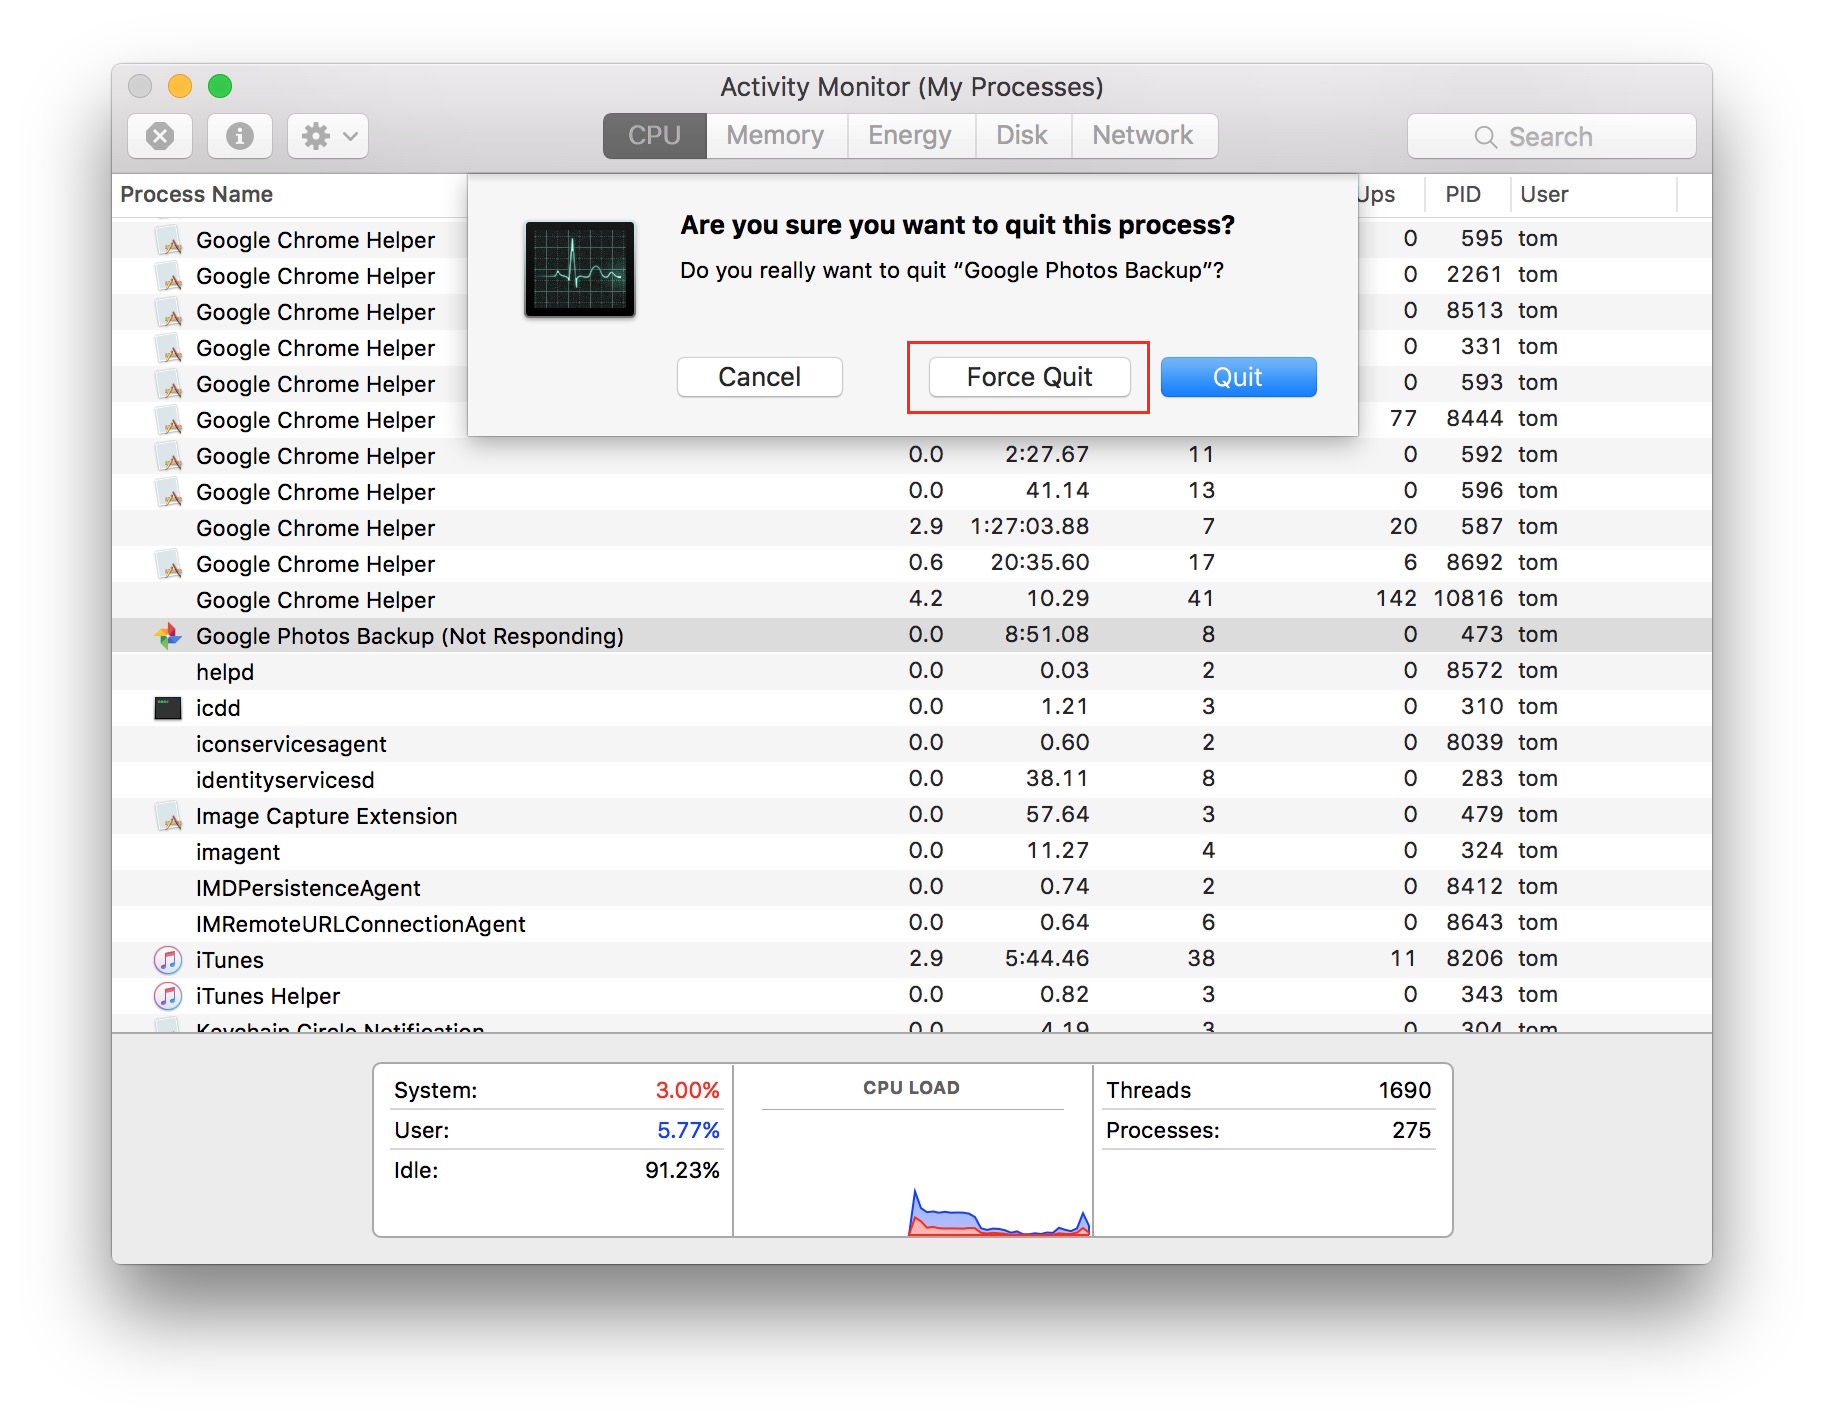The width and height of the screenshot is (1824, 1424).
Task: Click the gear options icon in toolbar
Action: point(317,136)
